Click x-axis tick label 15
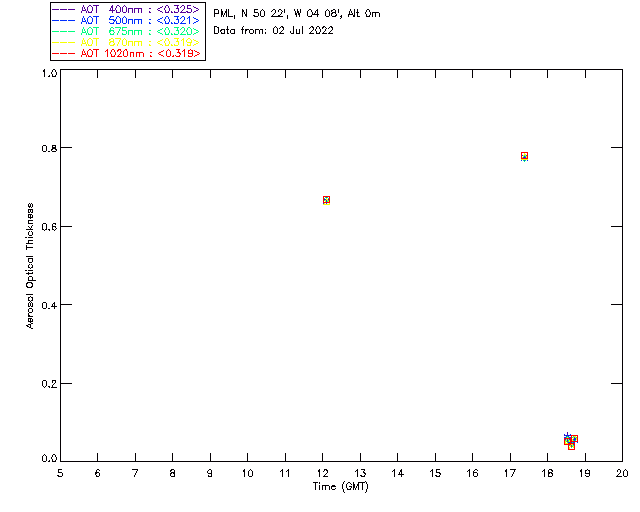The height and width of the screenshot is (512, 640). tap(435, 473)
